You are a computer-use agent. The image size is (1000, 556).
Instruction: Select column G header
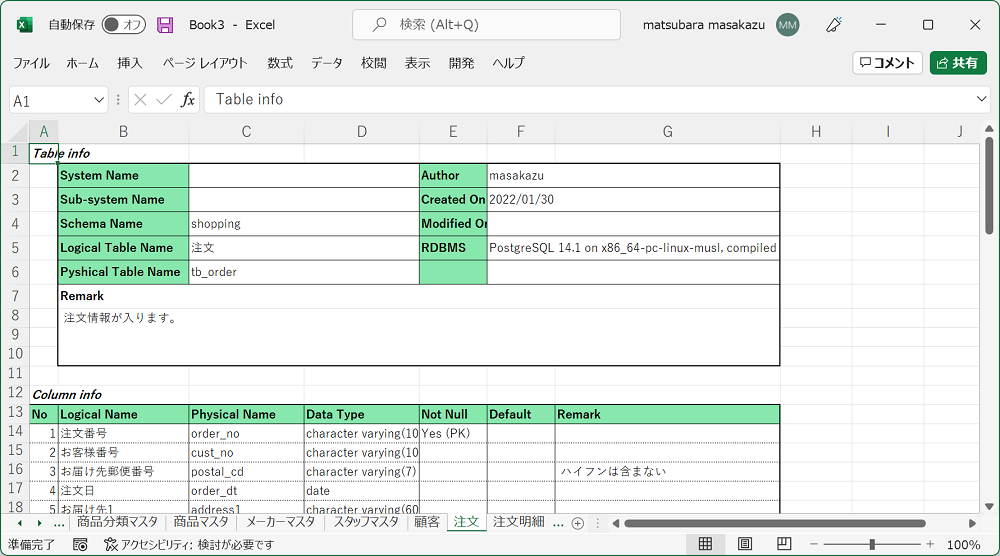(667, 131)
